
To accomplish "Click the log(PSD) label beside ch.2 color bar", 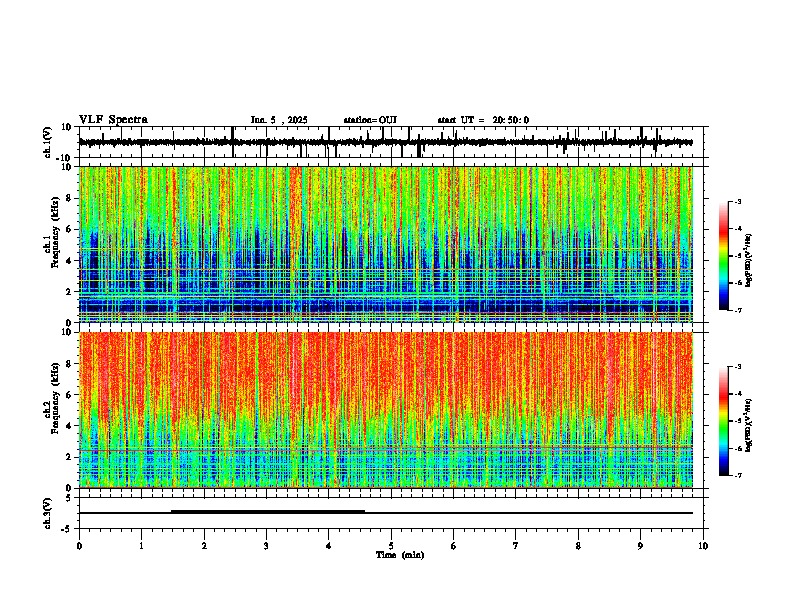I will pyautogui.click(x=749, y=425).
